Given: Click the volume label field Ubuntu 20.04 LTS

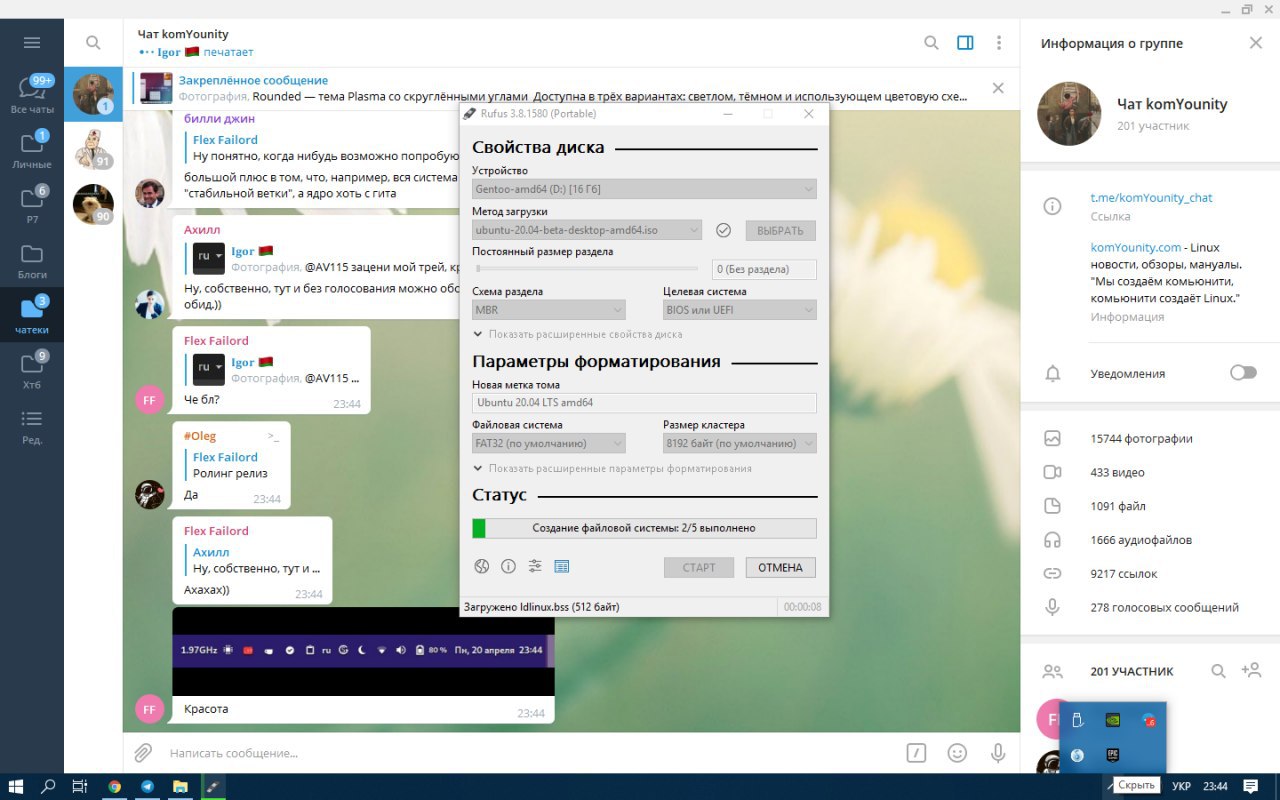Looking at the screenshot, I should click(644, 403).
